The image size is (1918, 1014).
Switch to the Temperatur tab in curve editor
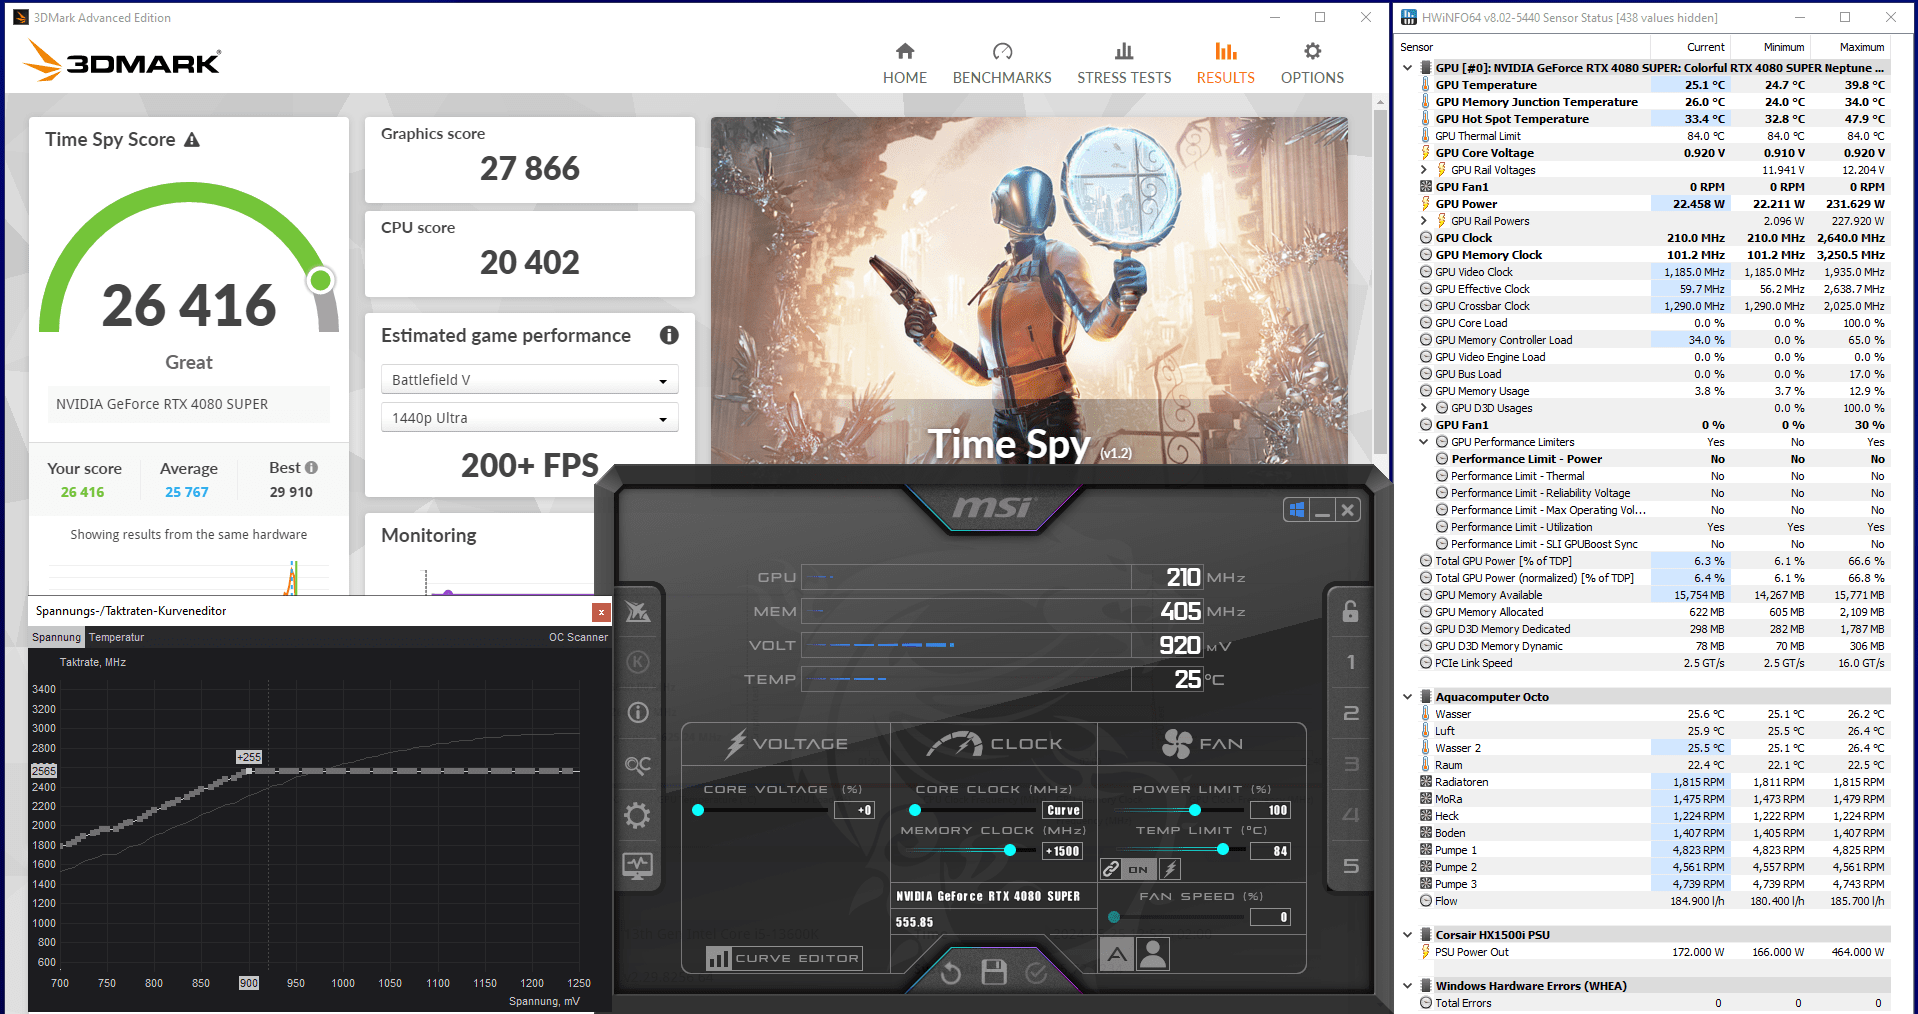point(117,637)
